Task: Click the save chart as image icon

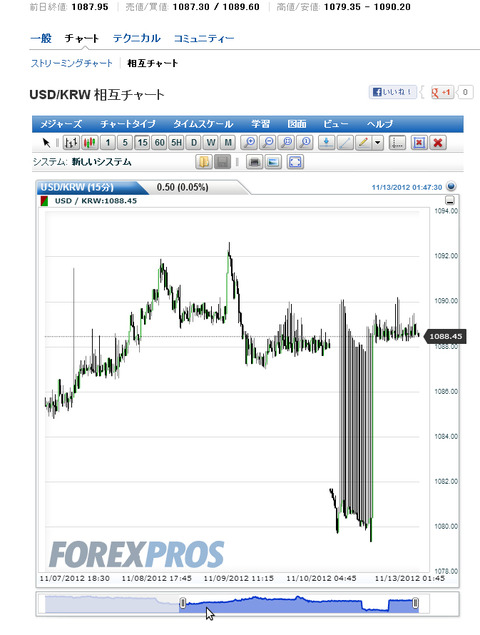Action: 273,162
